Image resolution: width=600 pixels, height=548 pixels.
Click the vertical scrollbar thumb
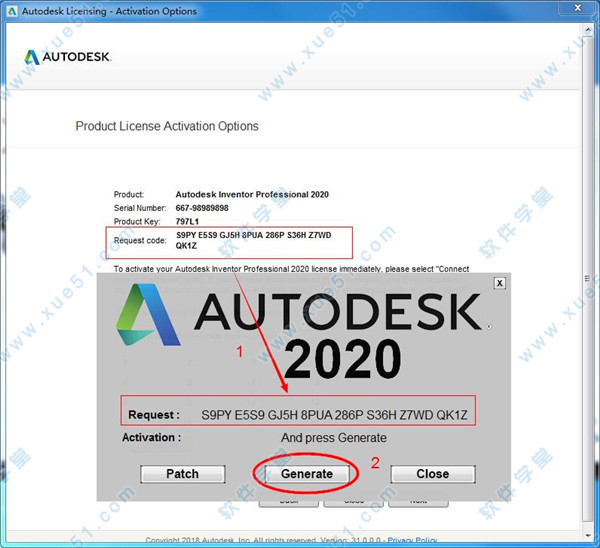click(588, 278)
